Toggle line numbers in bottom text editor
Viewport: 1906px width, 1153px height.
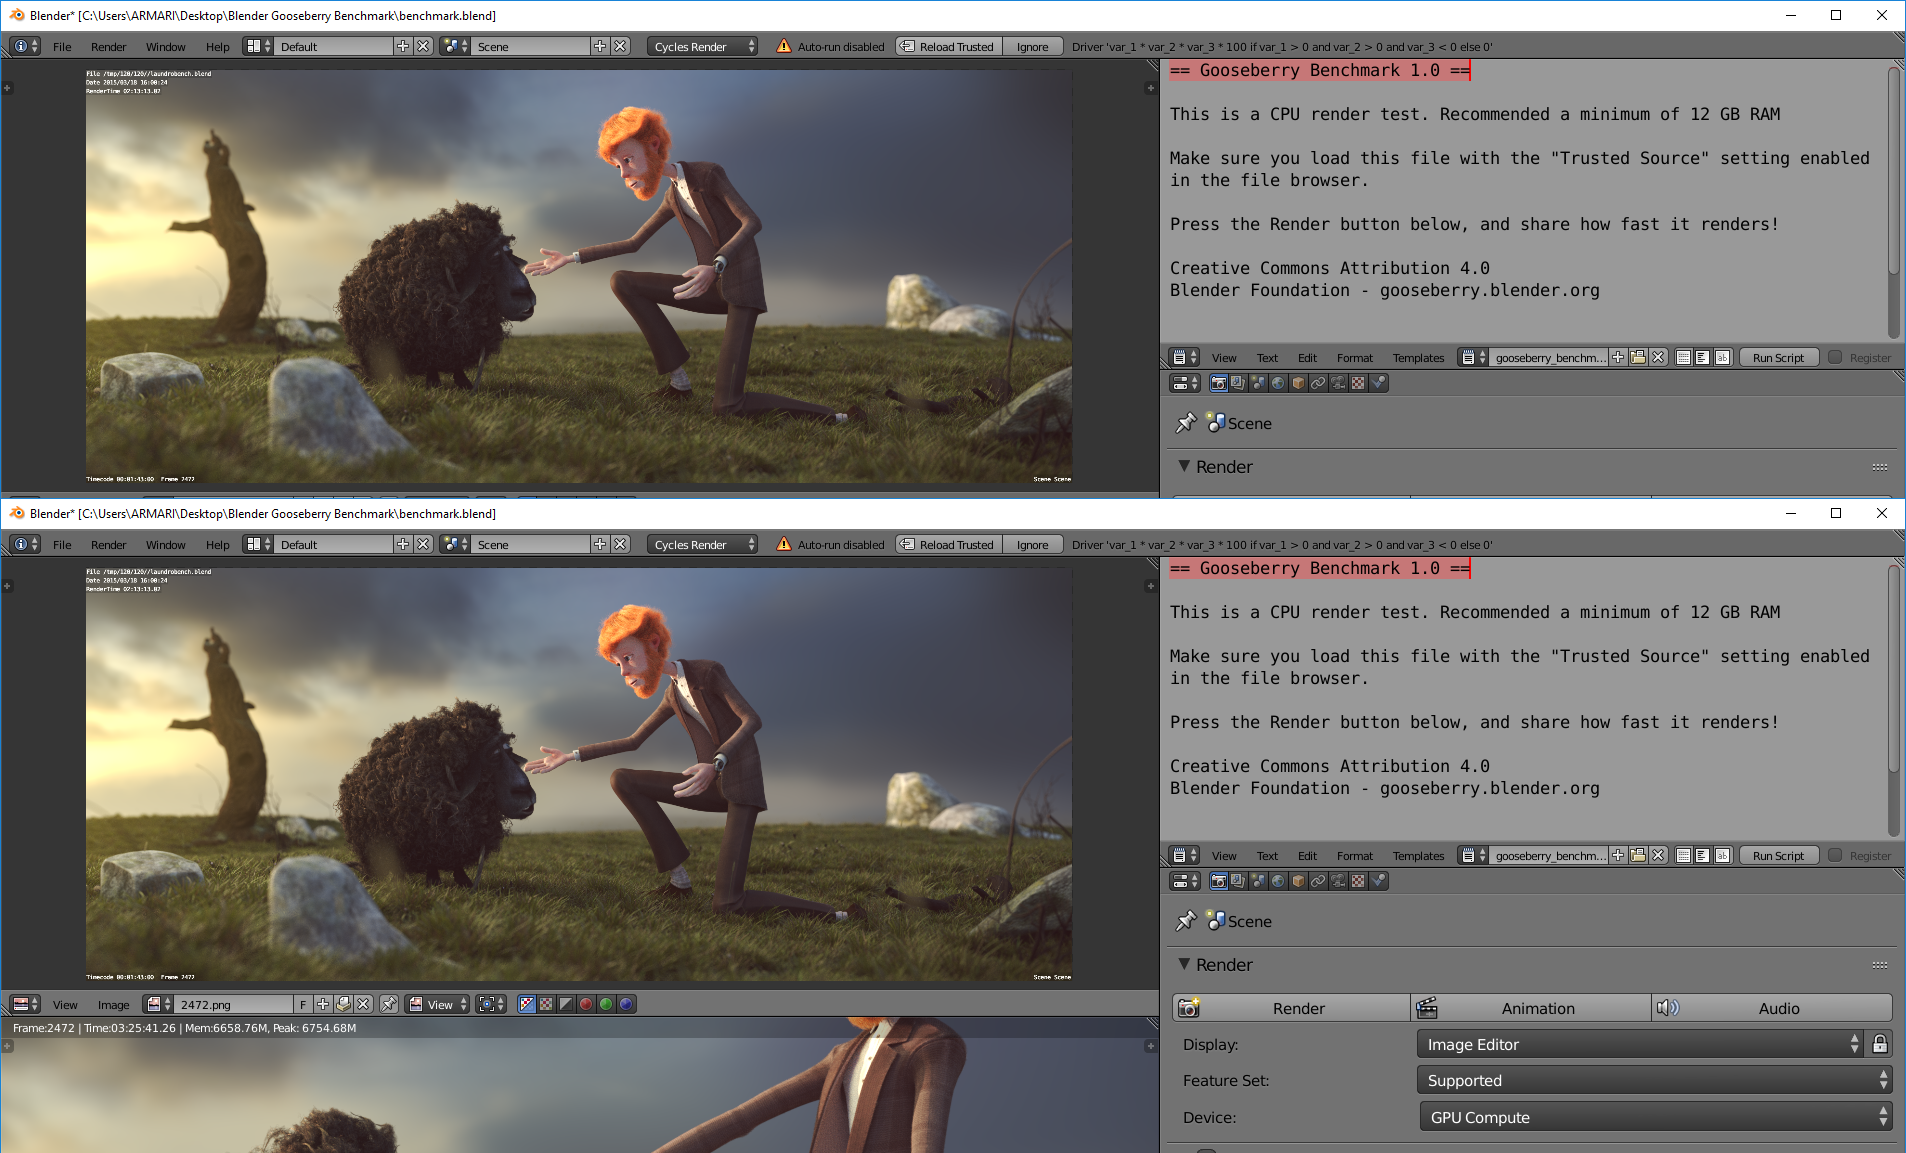(x=1683, y=855)
